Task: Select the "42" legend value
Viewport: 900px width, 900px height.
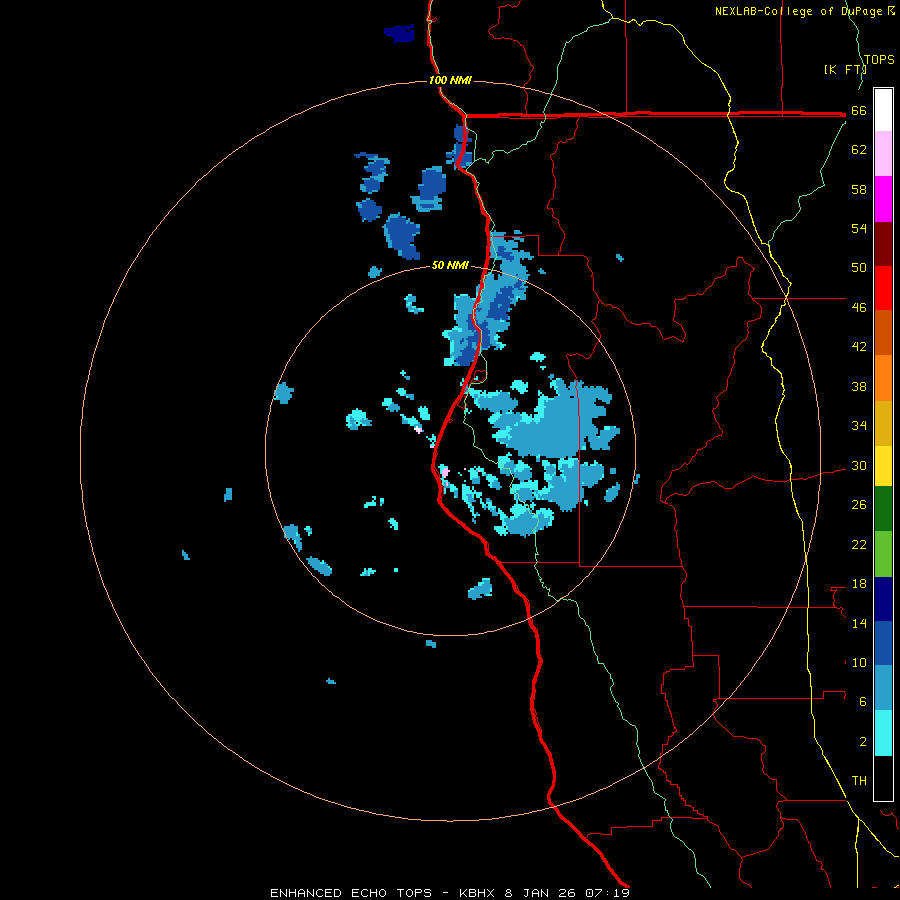Action: pos(859,347)
